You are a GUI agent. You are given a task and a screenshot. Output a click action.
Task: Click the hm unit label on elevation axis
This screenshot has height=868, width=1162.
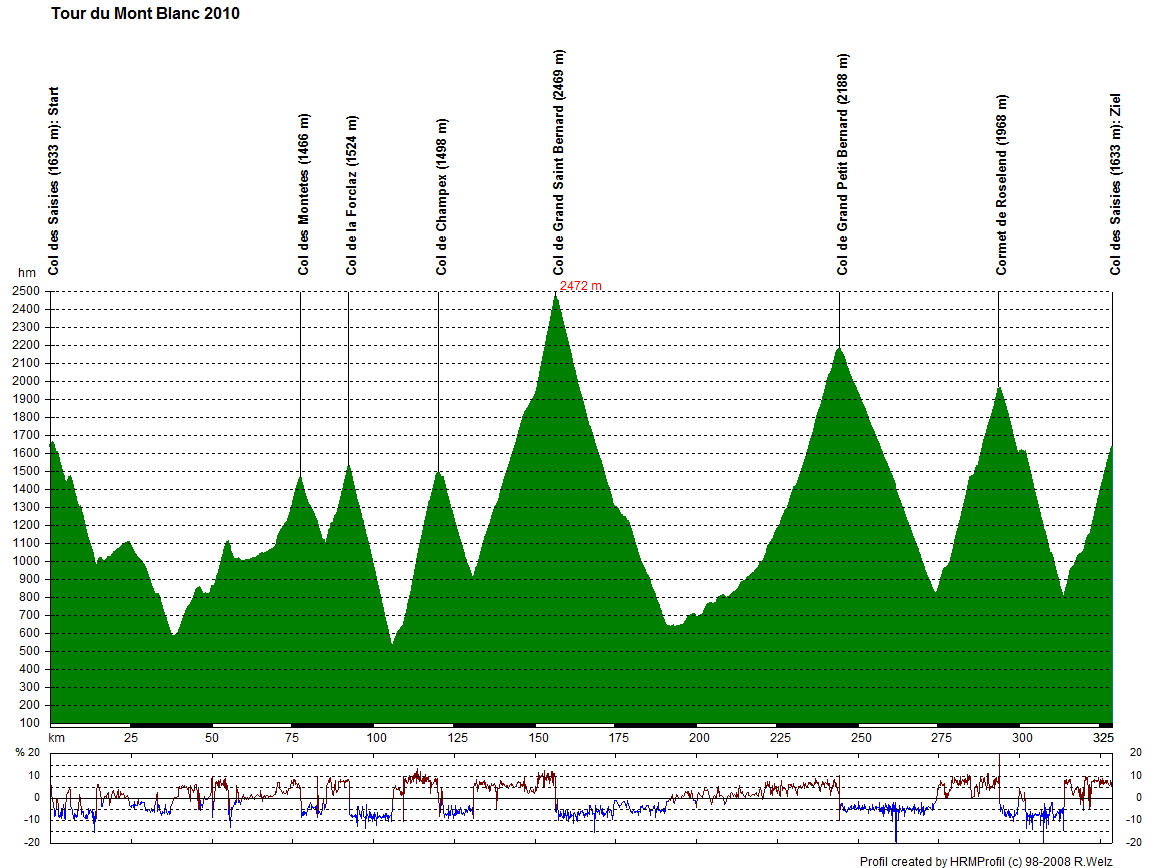pyautogui.click(x=27, y=273)
